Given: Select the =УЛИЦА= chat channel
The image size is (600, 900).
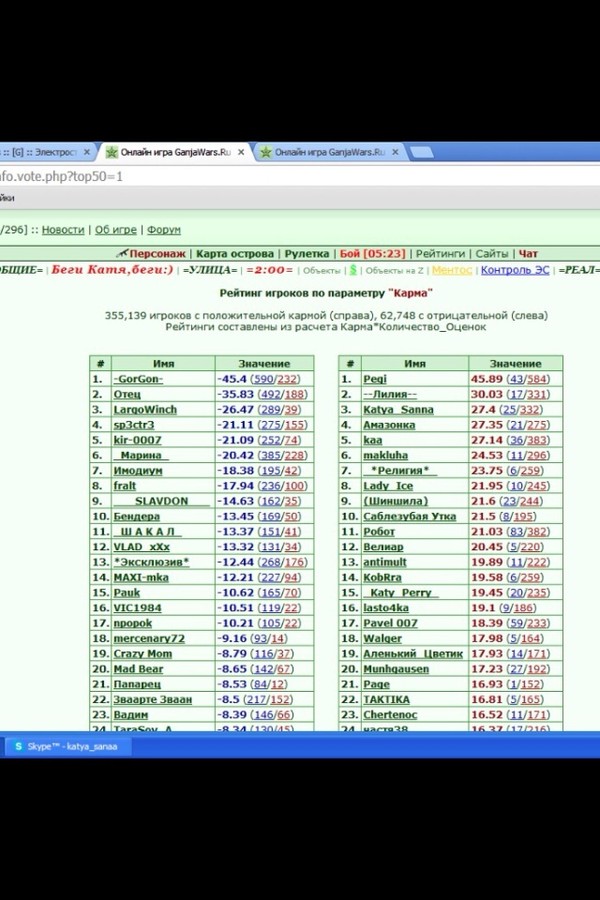Looking at the screenshot, I should (210, 270).
